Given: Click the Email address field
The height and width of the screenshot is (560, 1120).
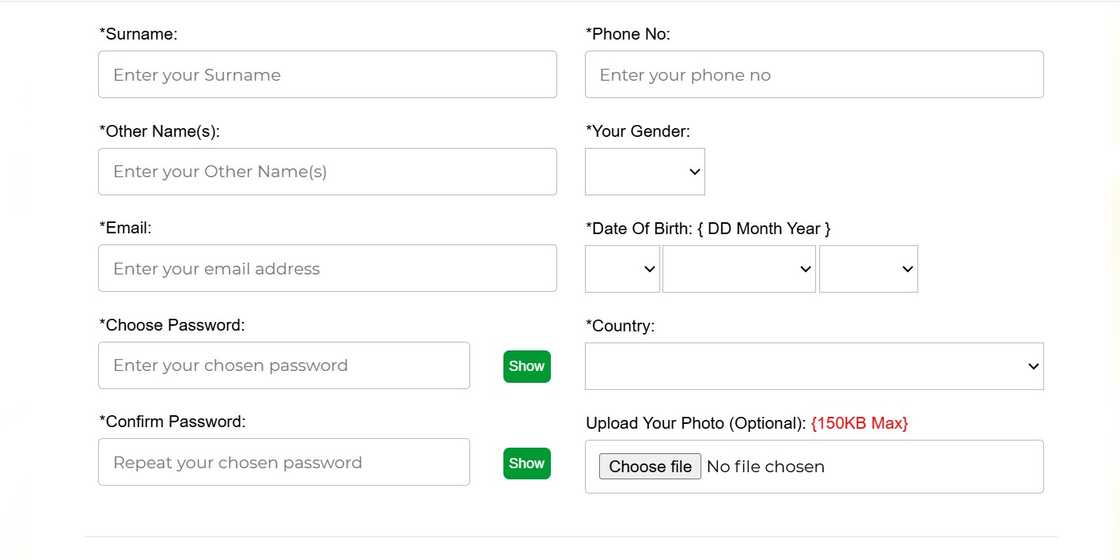Looking at the screenshot, I should [327, 269].
